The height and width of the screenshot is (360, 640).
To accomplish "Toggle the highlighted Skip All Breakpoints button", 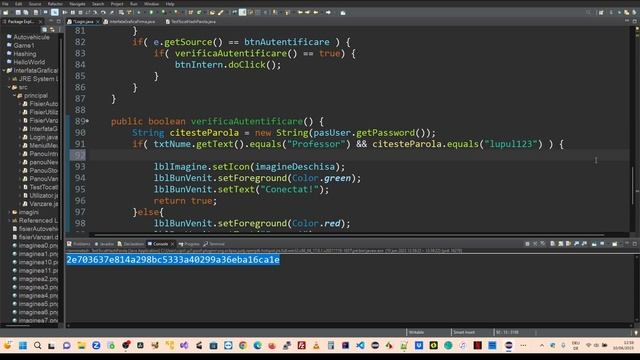I will 55,13.
